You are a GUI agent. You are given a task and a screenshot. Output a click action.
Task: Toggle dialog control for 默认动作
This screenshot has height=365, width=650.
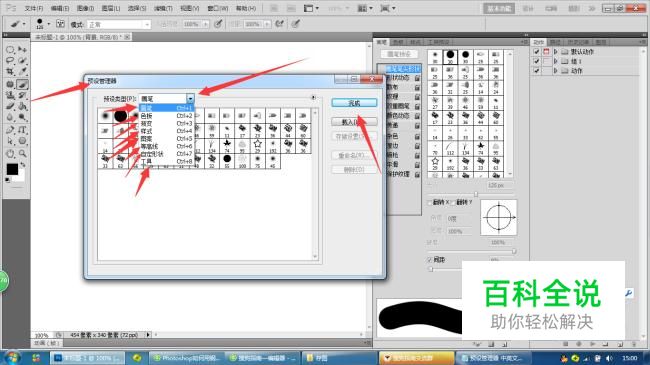pyautogui.click(x=546, y=52)
